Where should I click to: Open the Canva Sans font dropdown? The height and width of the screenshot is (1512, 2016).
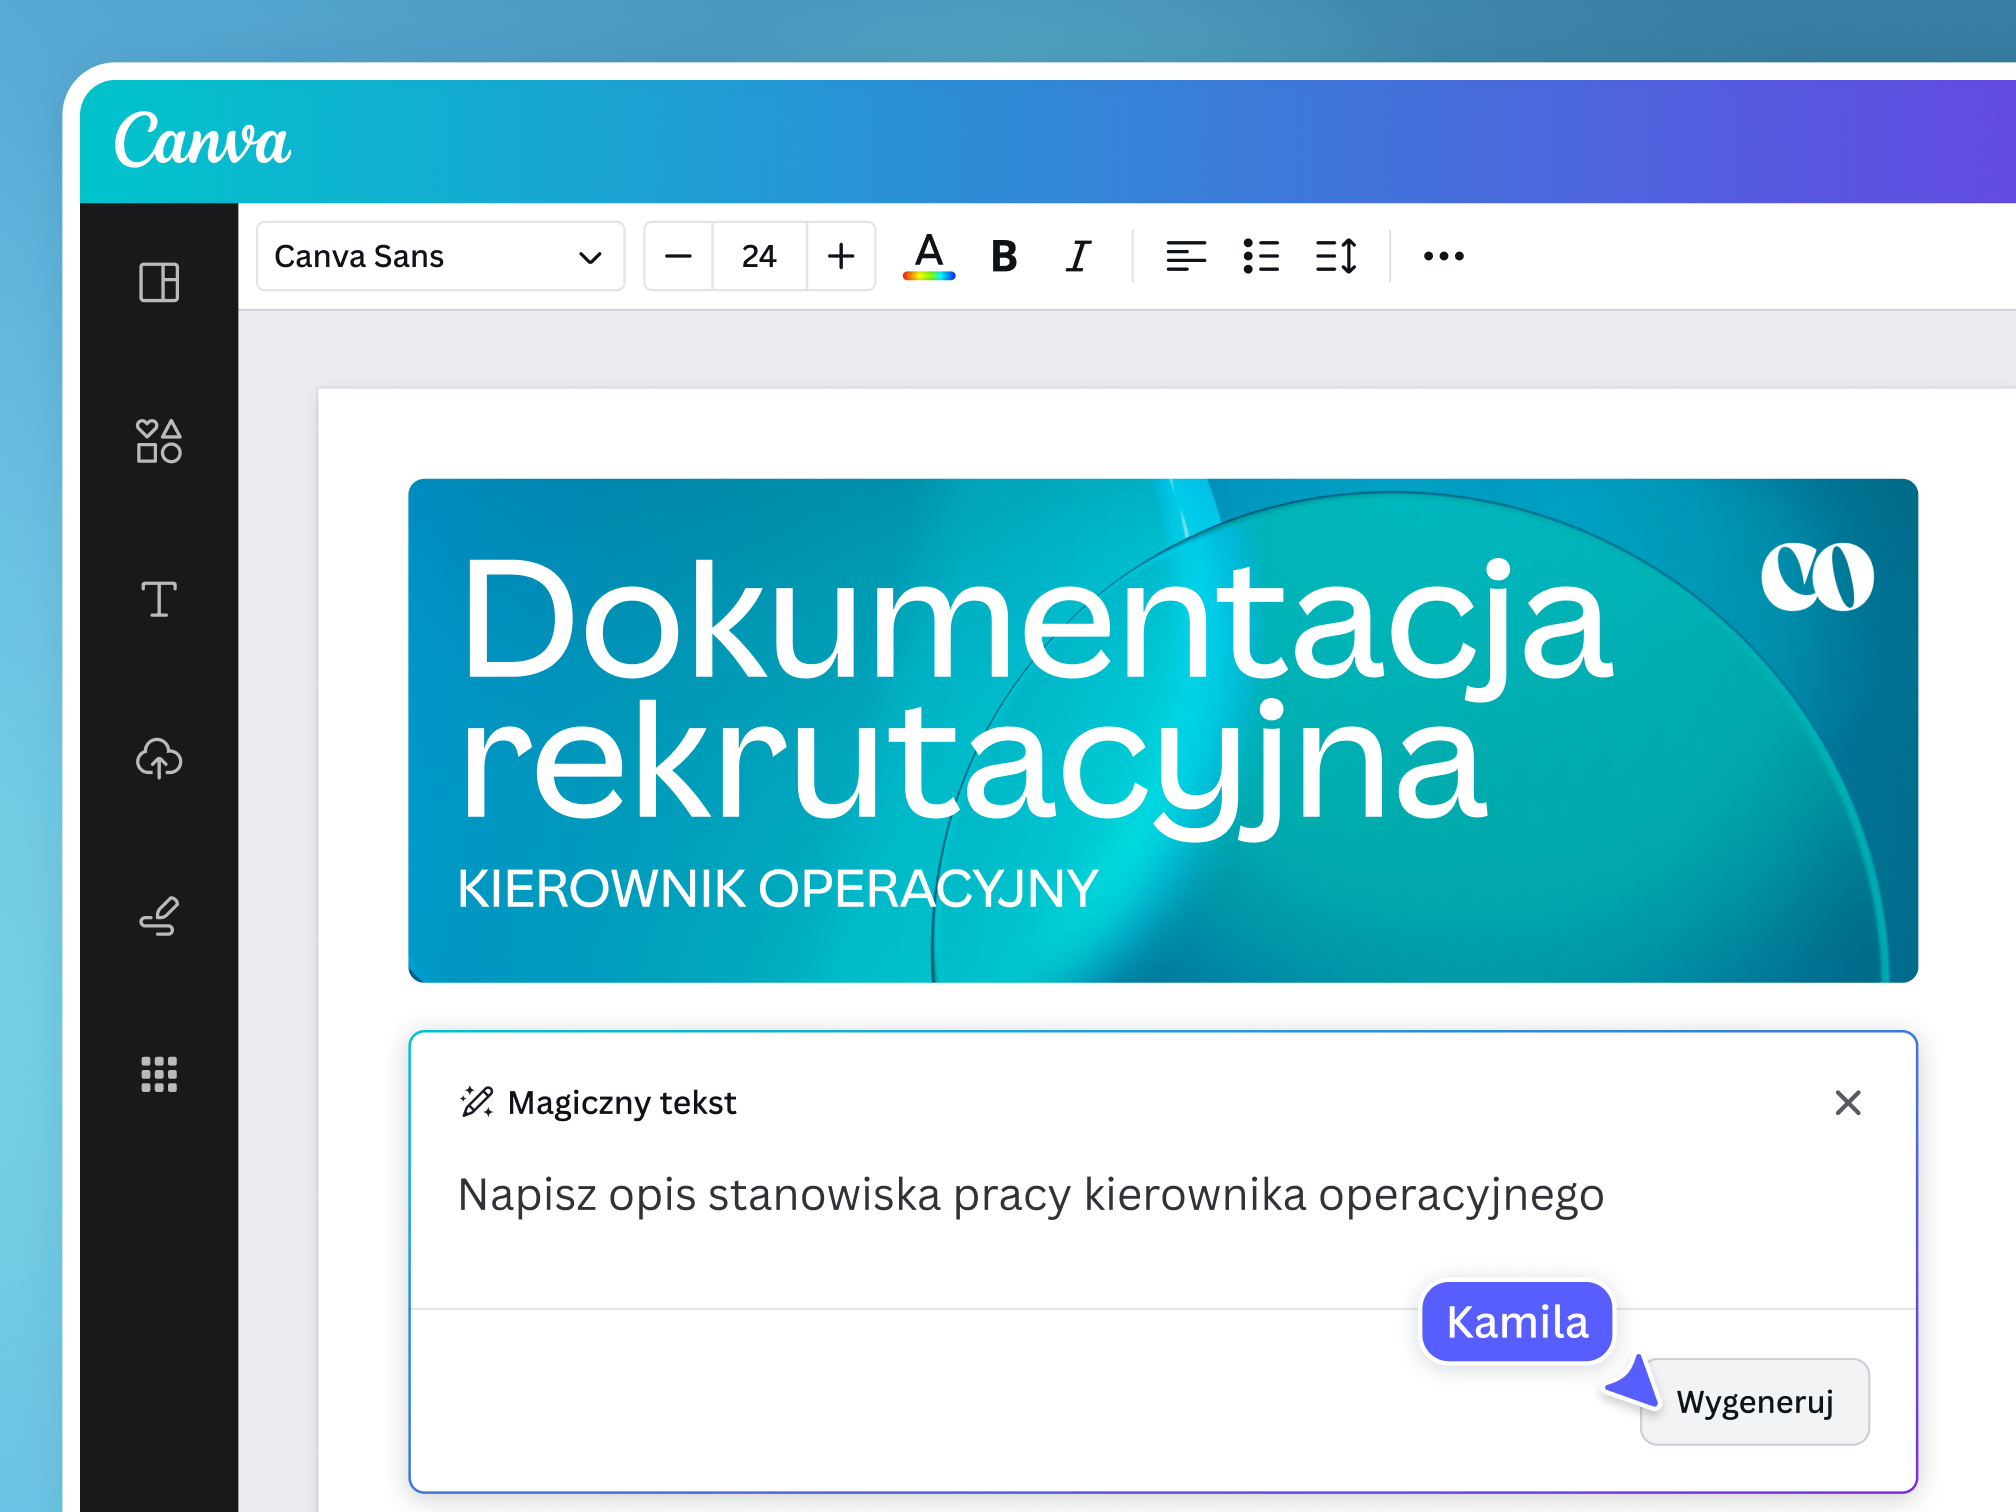tap(440, 256)
